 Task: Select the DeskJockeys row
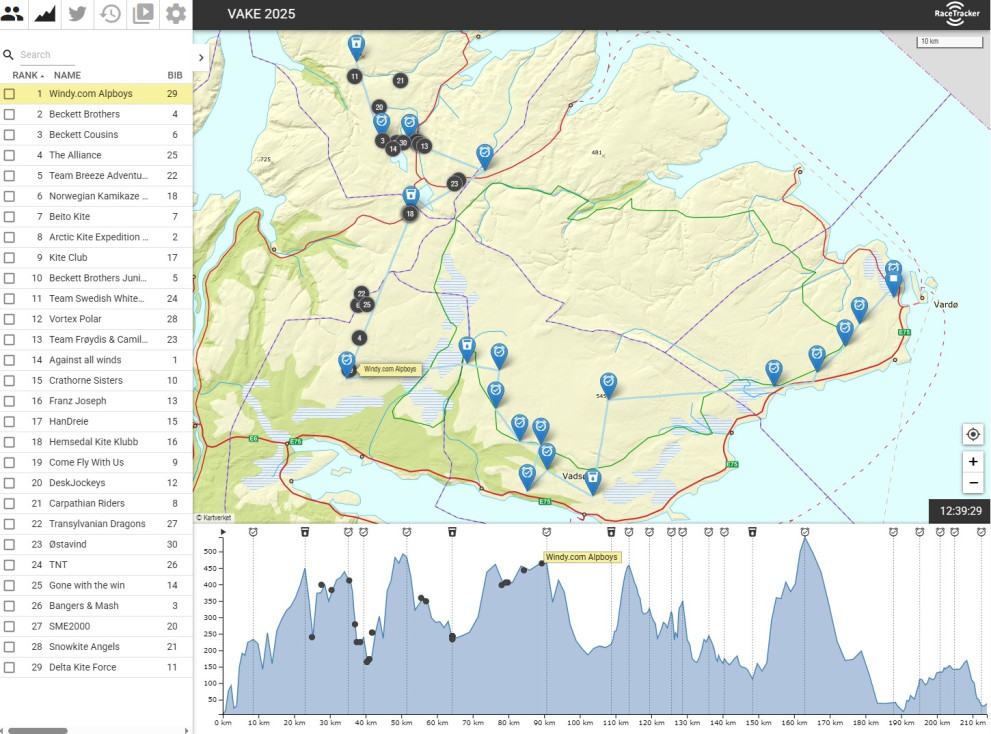click(x=96, y=483)
